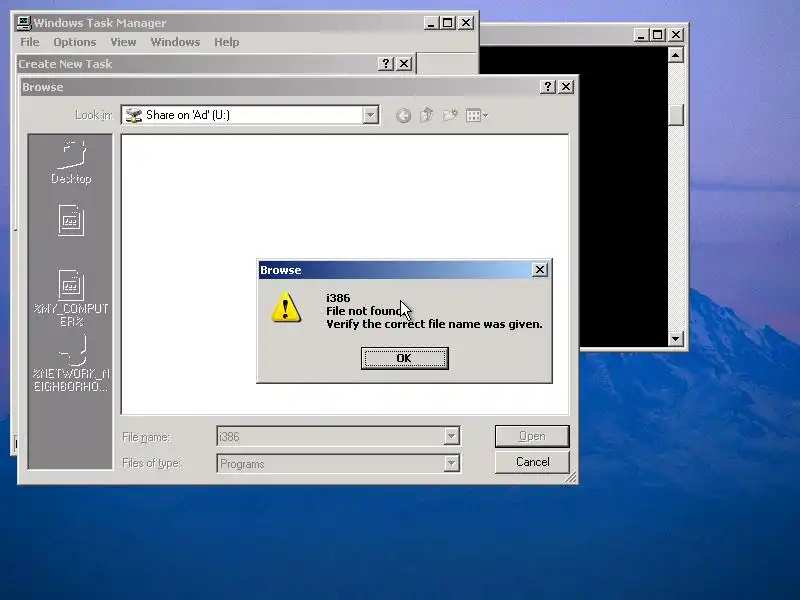The image size is (800, 600).
Task: Close the large Browse file dialog
Action: (x=566, y=87)
